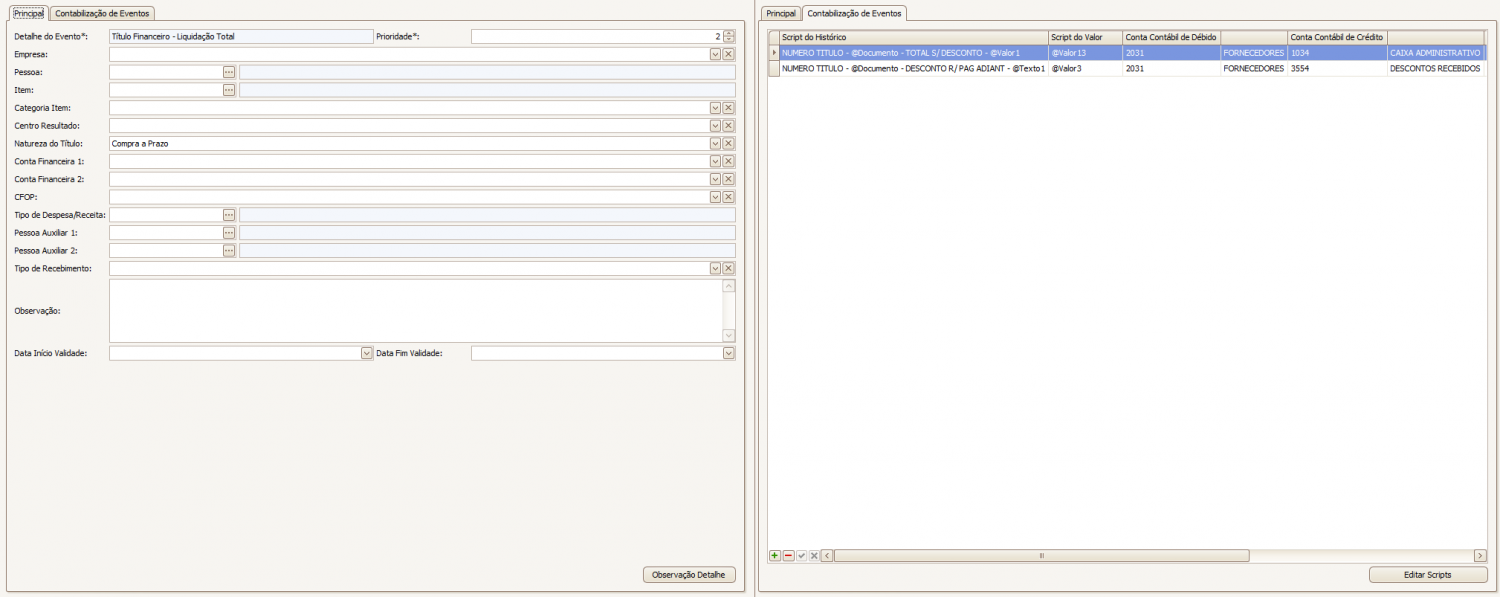Expand the Conta Financeira 2 dropdown

715,179
